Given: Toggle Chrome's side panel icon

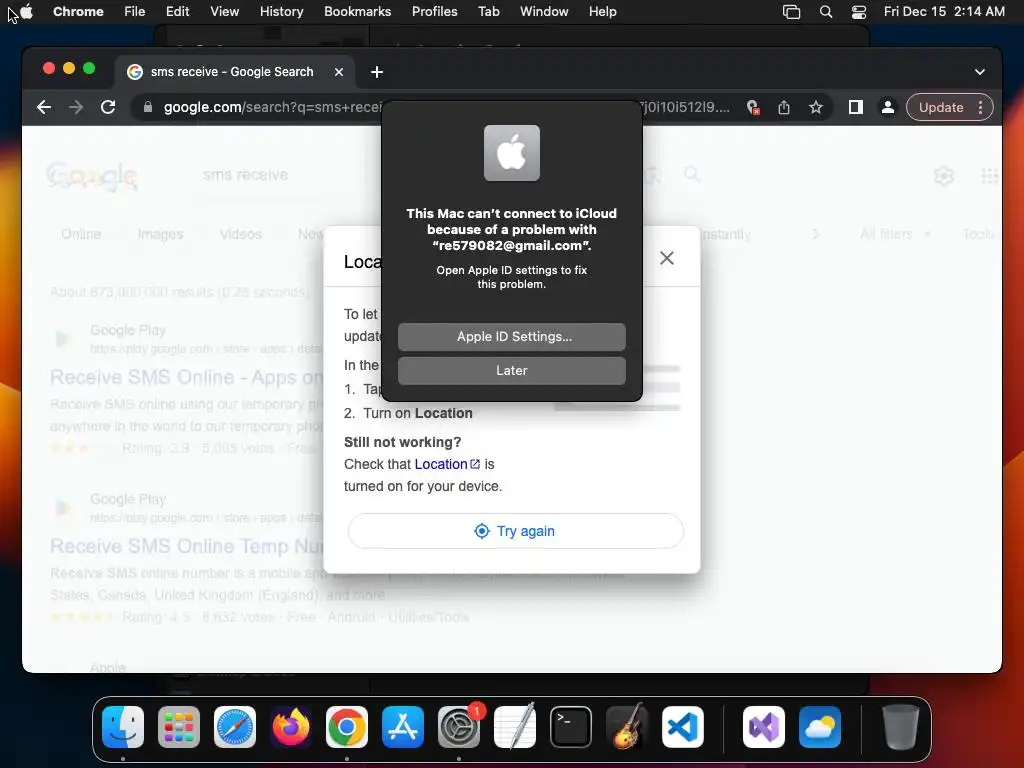Looking at the screenshot, I should point(856,107).
